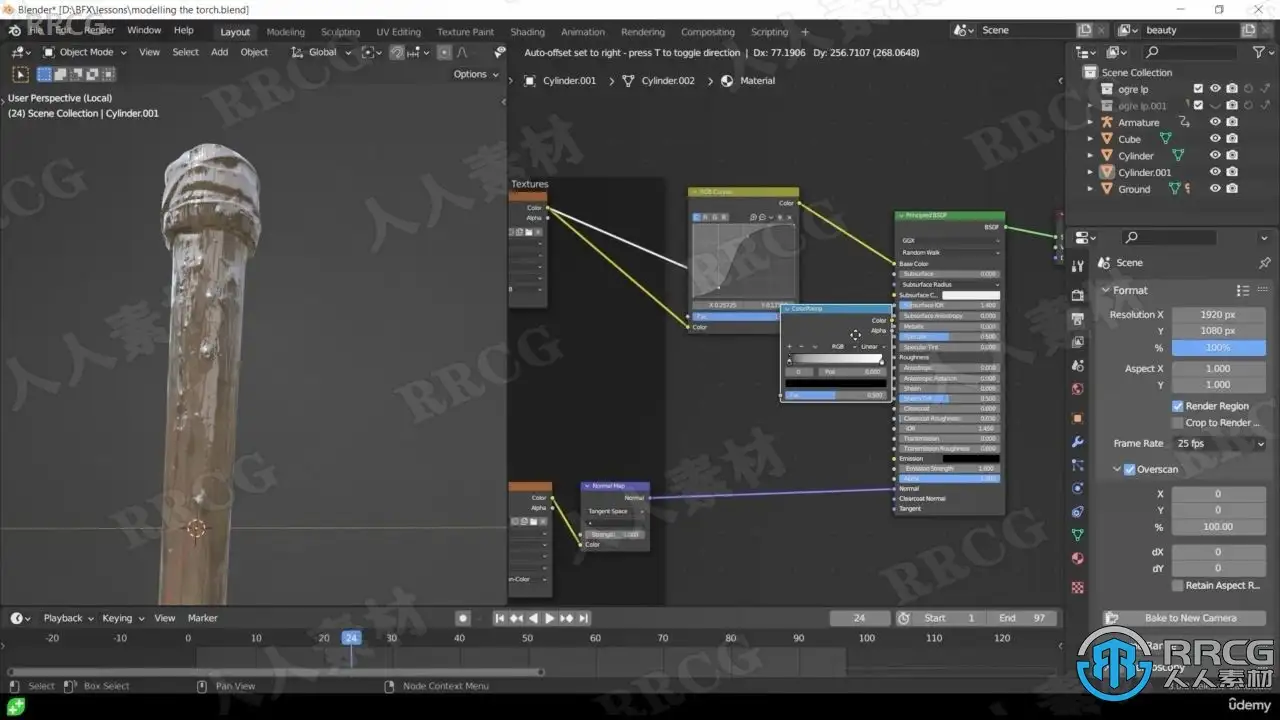Expand the Ground object in outliner

click(x=1090, y=188)
